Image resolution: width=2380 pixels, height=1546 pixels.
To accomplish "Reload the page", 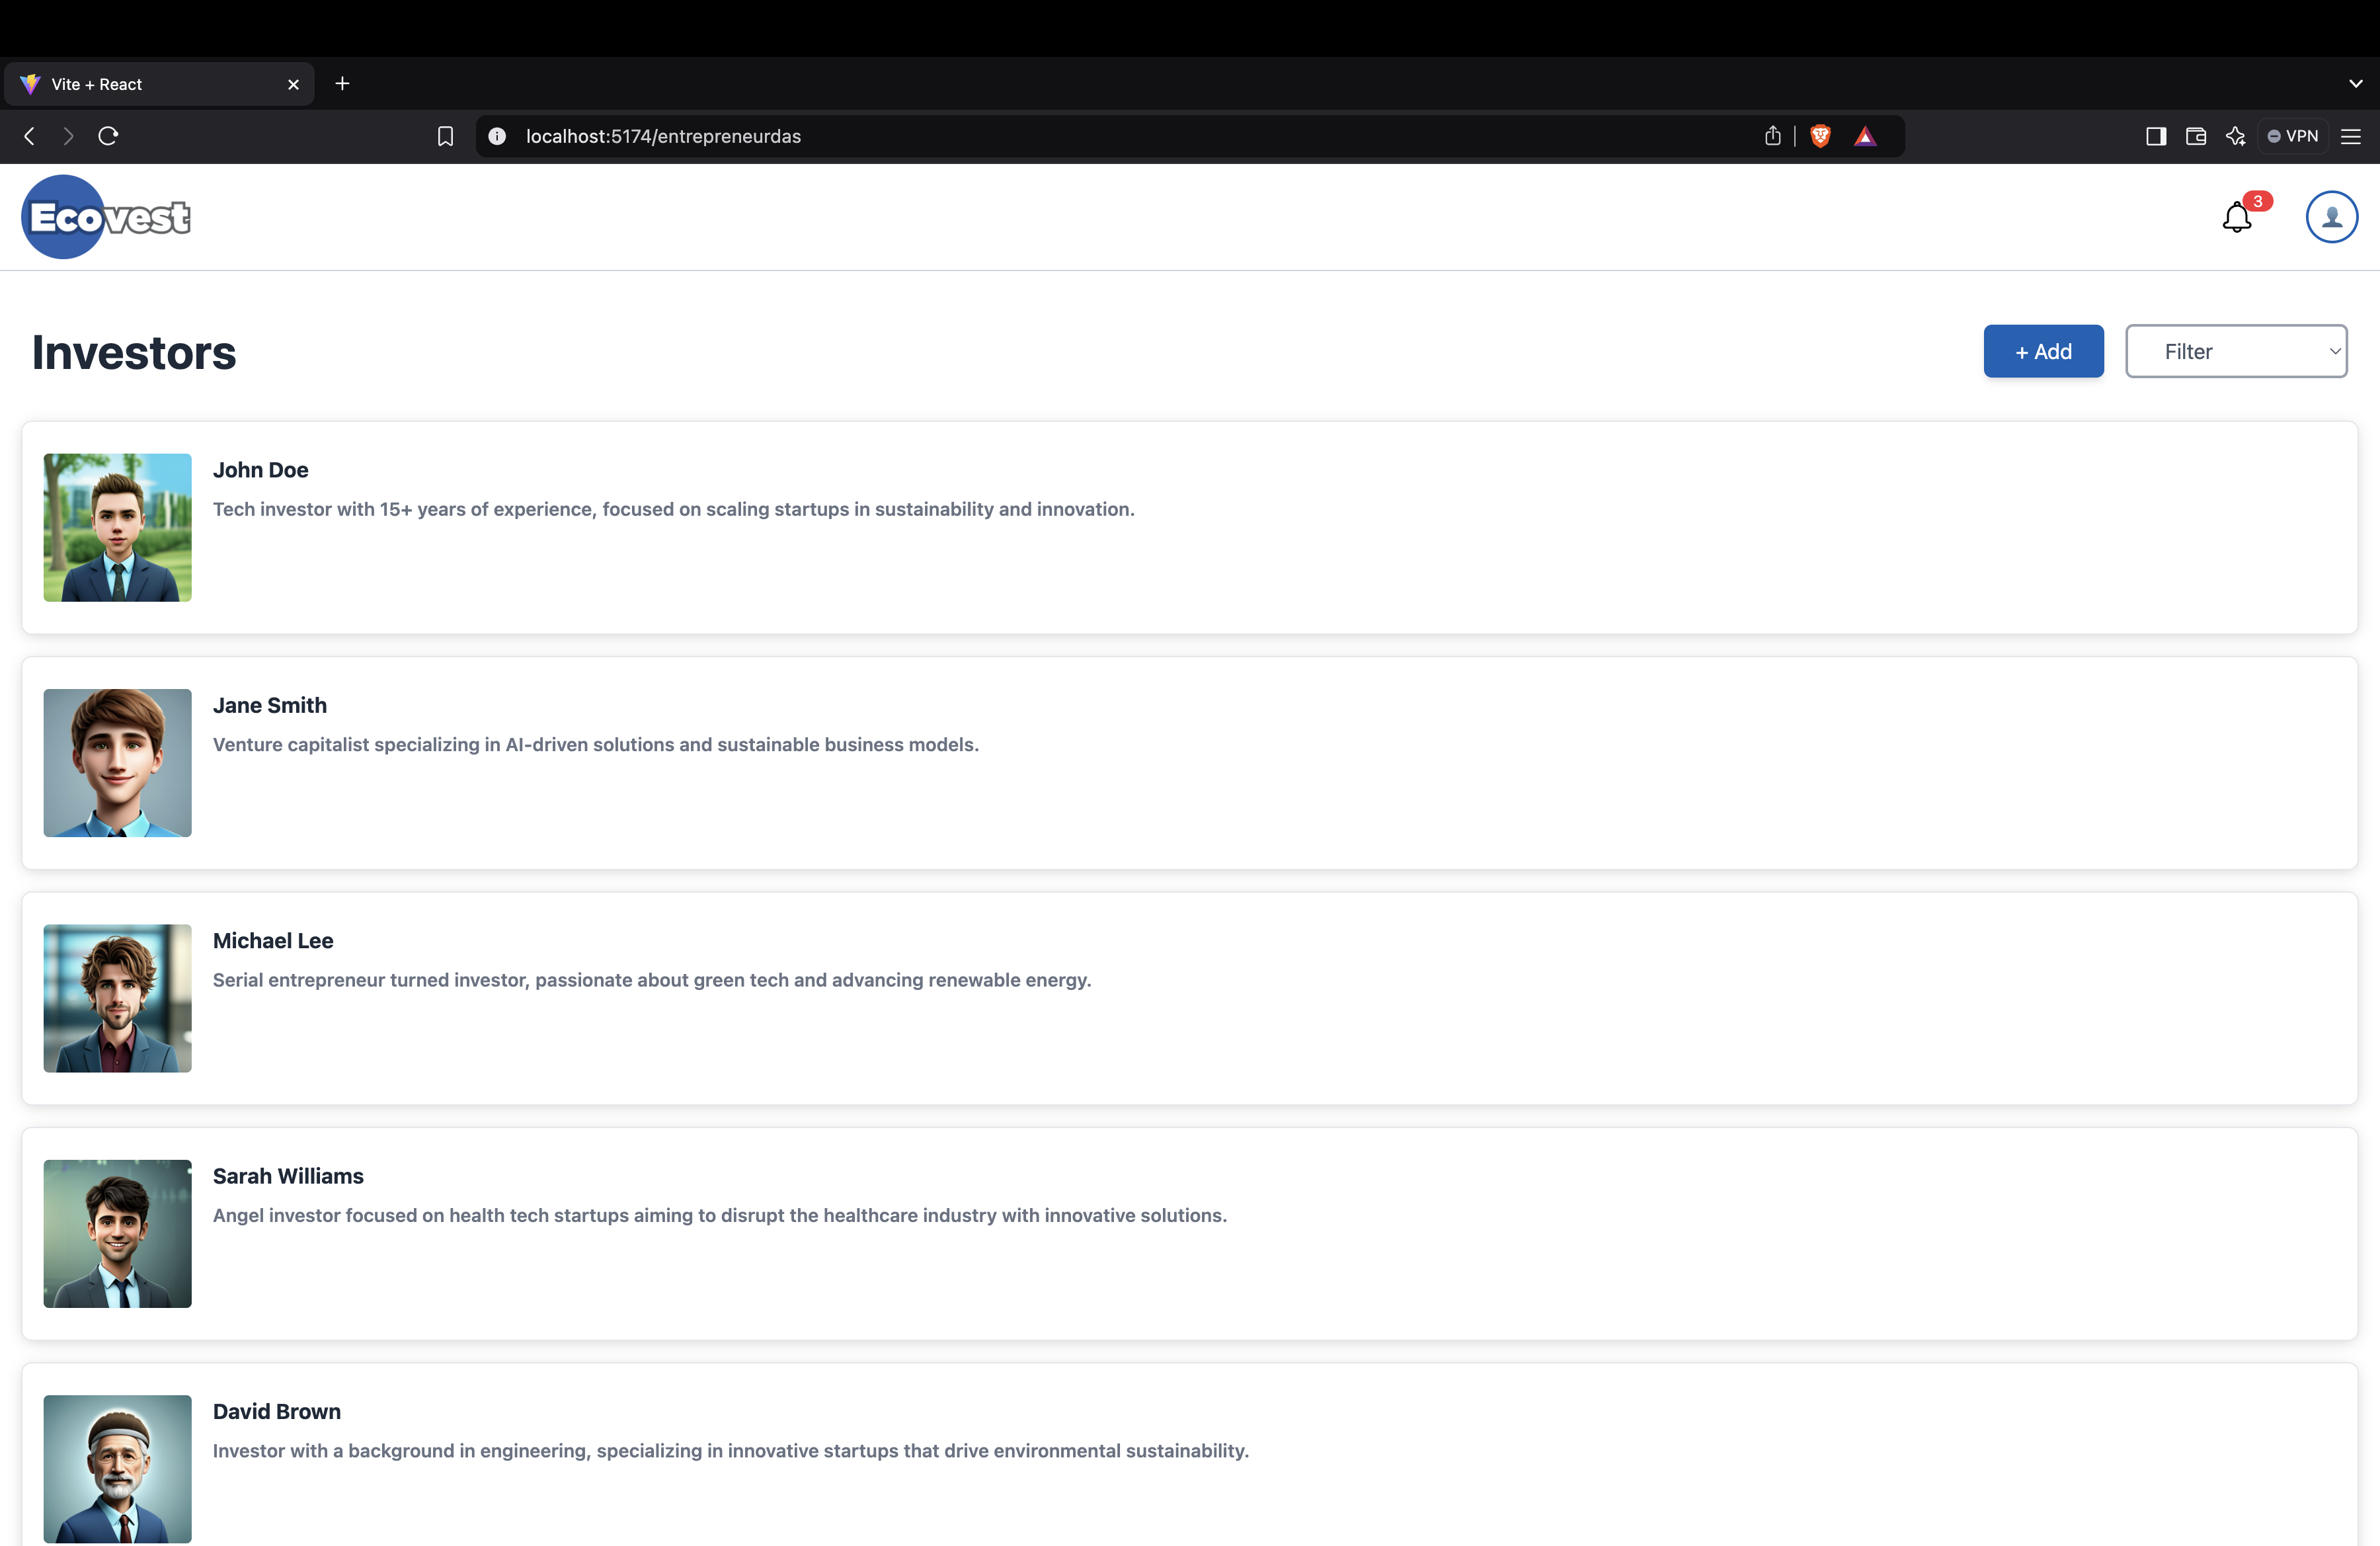I will click(108, 136).
